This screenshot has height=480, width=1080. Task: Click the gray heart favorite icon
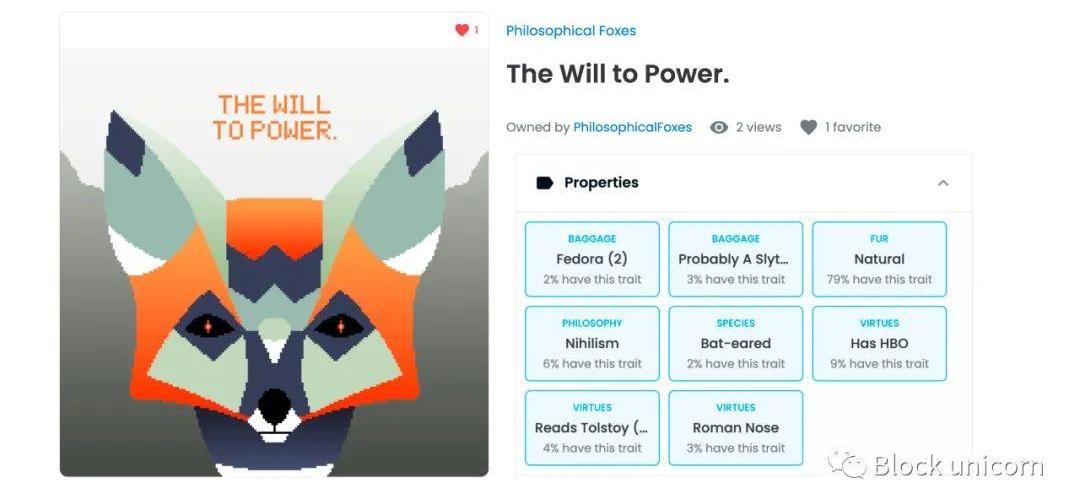point(808,127)
